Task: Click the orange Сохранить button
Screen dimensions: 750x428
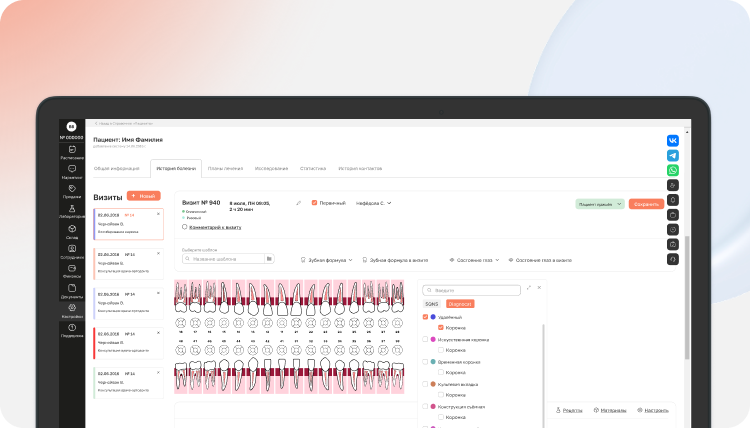Action: [x=646, y=204]
